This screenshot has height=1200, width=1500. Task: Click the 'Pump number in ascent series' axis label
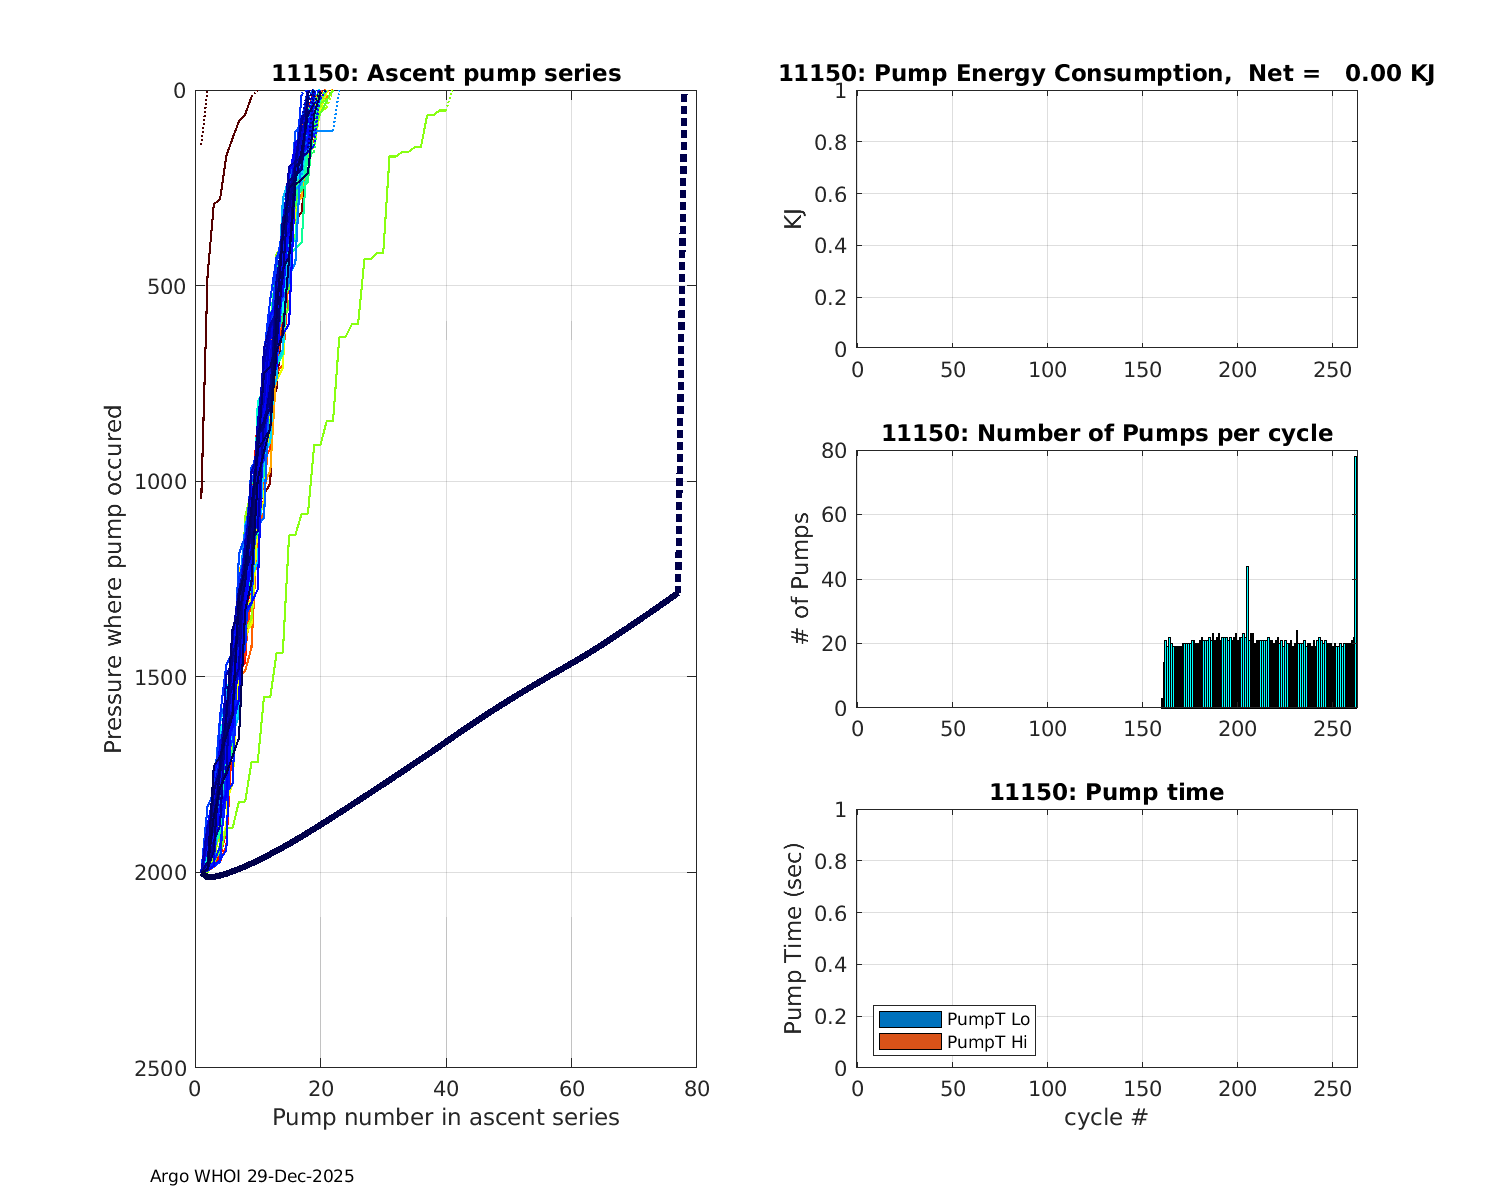click(x=446, y=1117)
